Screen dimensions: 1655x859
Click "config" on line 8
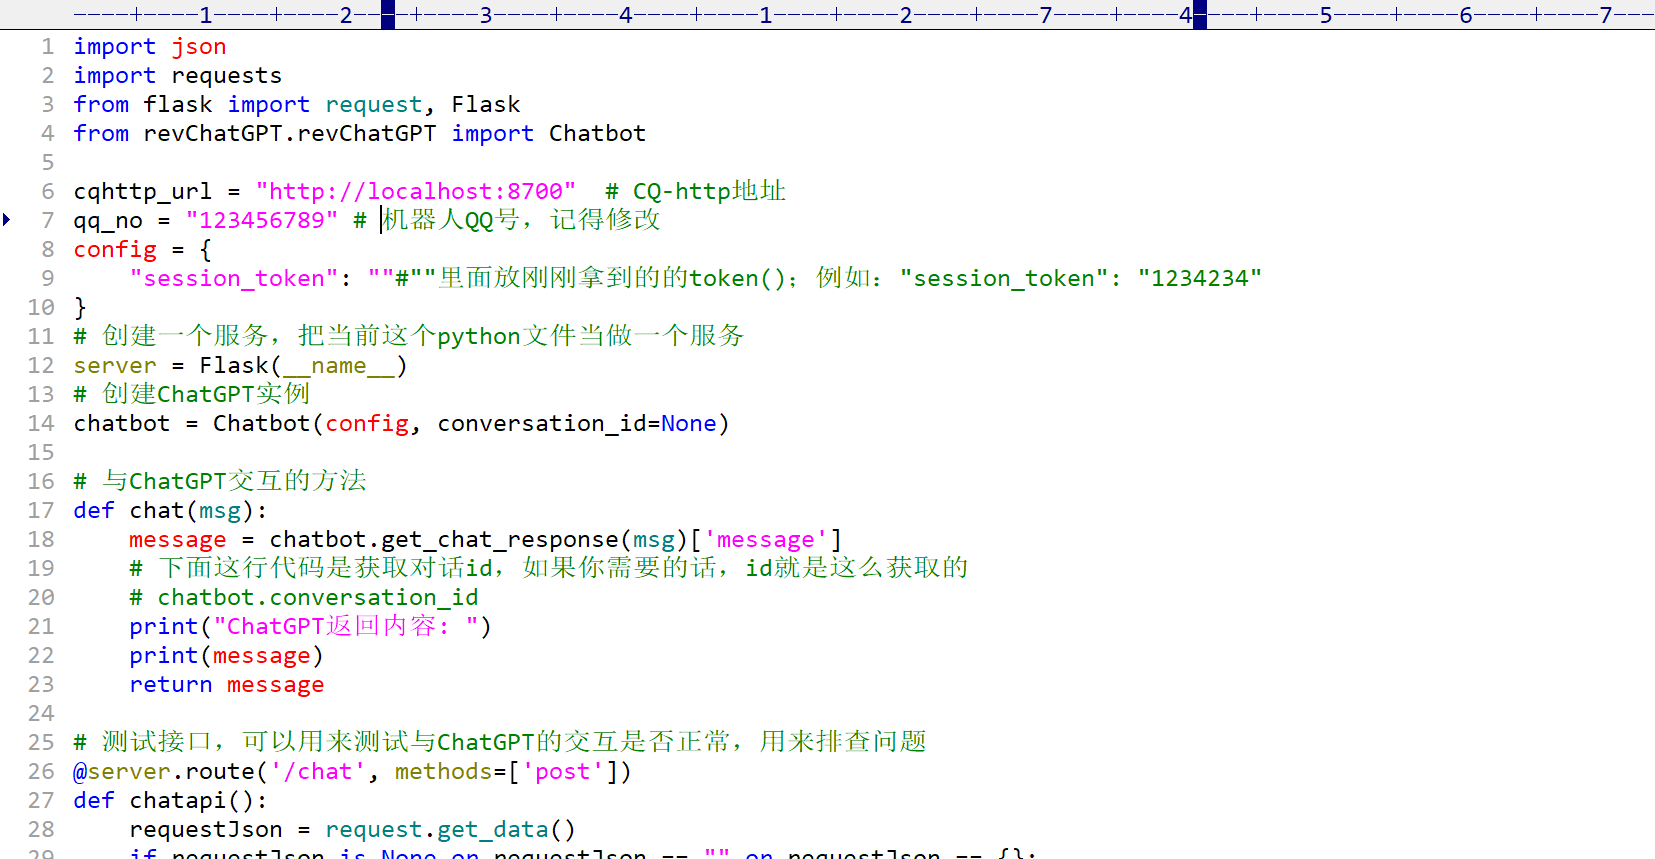coord(115,249)
